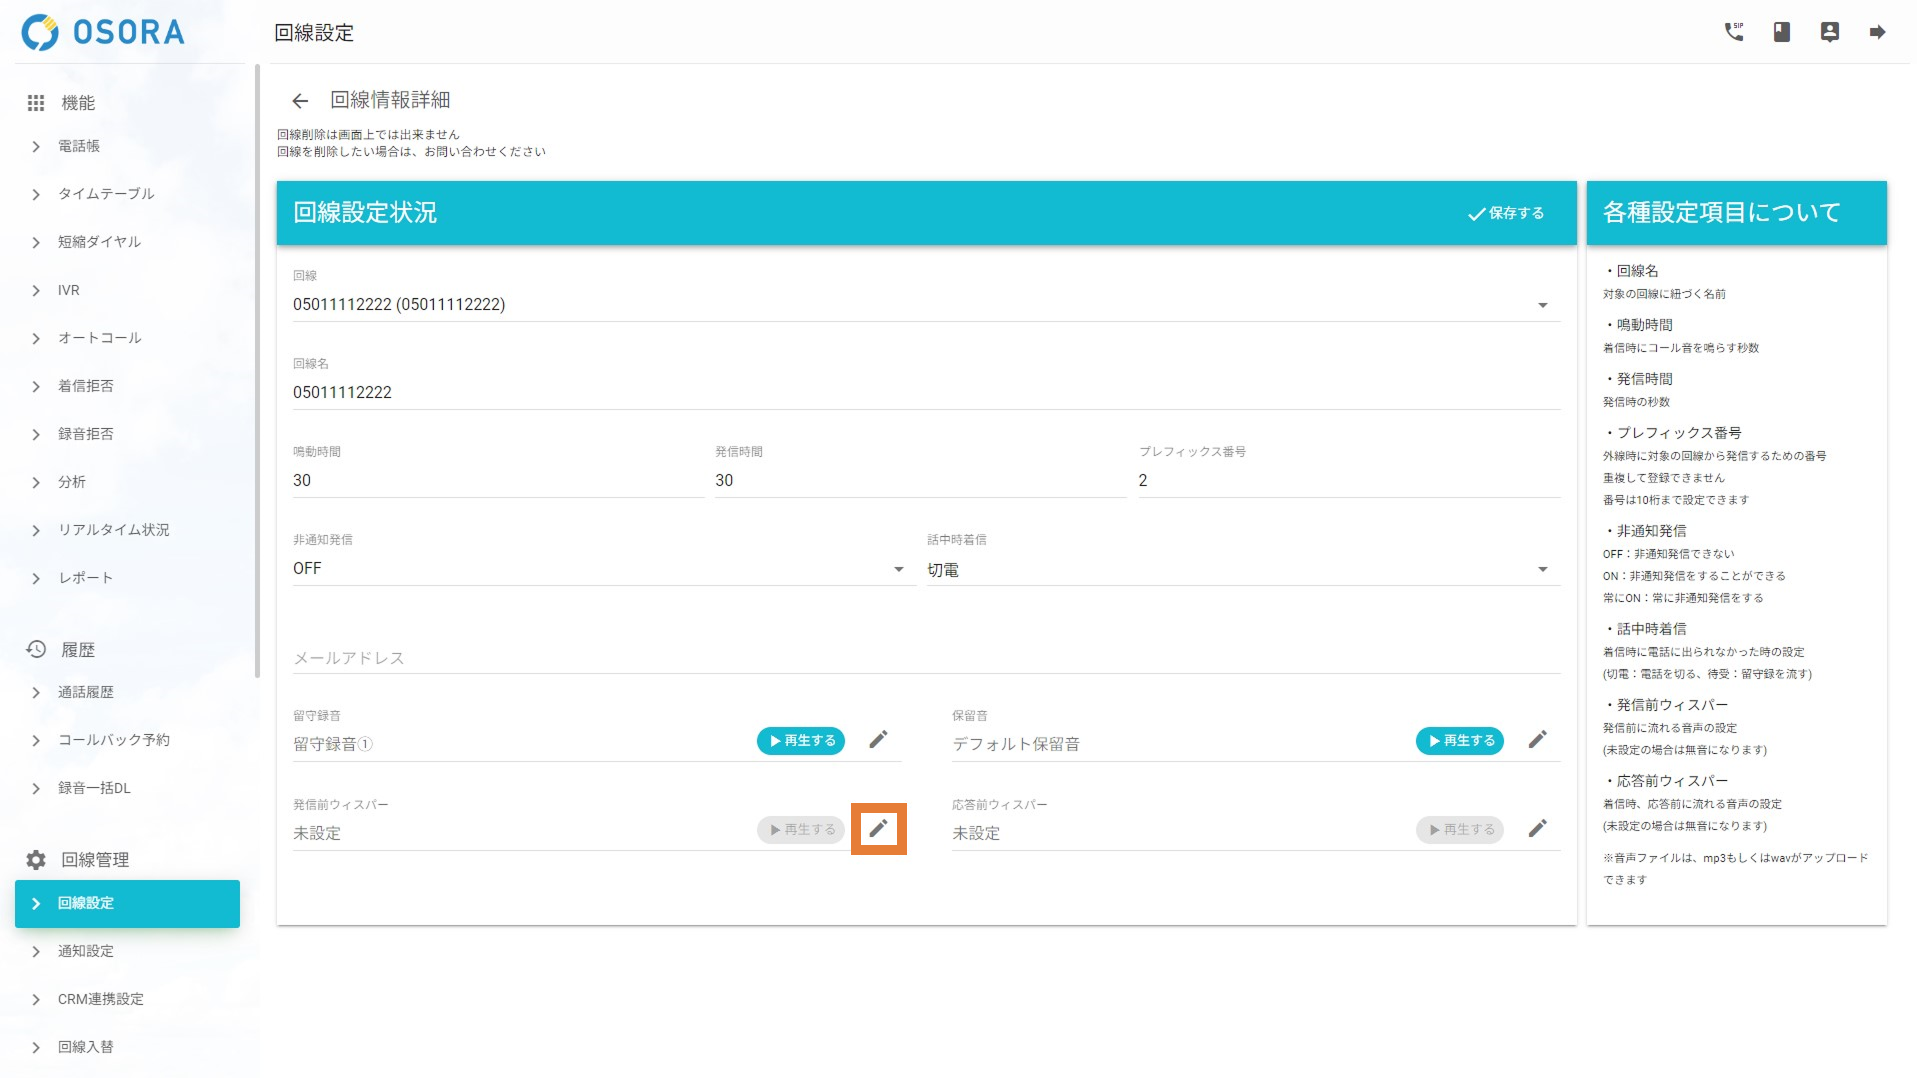
Task: Edit the 保留音 hold music setting
Action: pyautogui.click(x=1537, y=740)
